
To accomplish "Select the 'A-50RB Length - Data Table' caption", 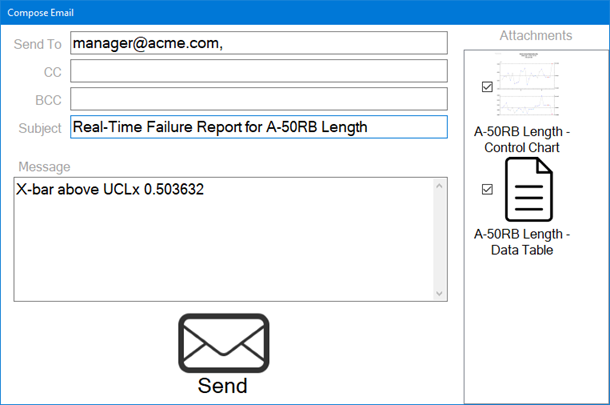I will pos(522,241).
